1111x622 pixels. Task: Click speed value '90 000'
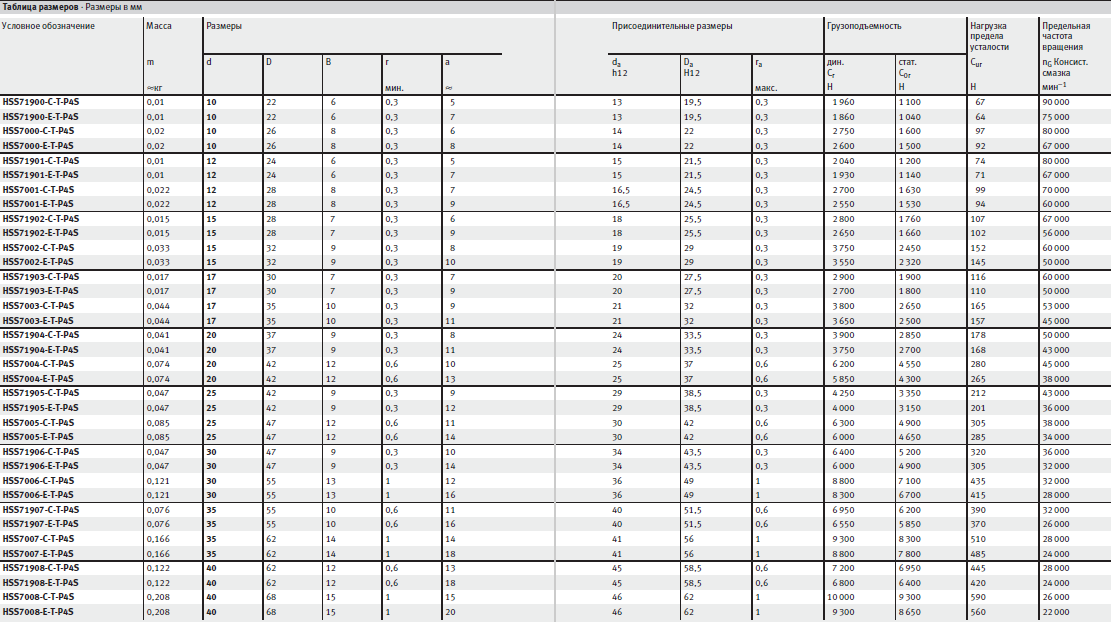[1056, 102]
